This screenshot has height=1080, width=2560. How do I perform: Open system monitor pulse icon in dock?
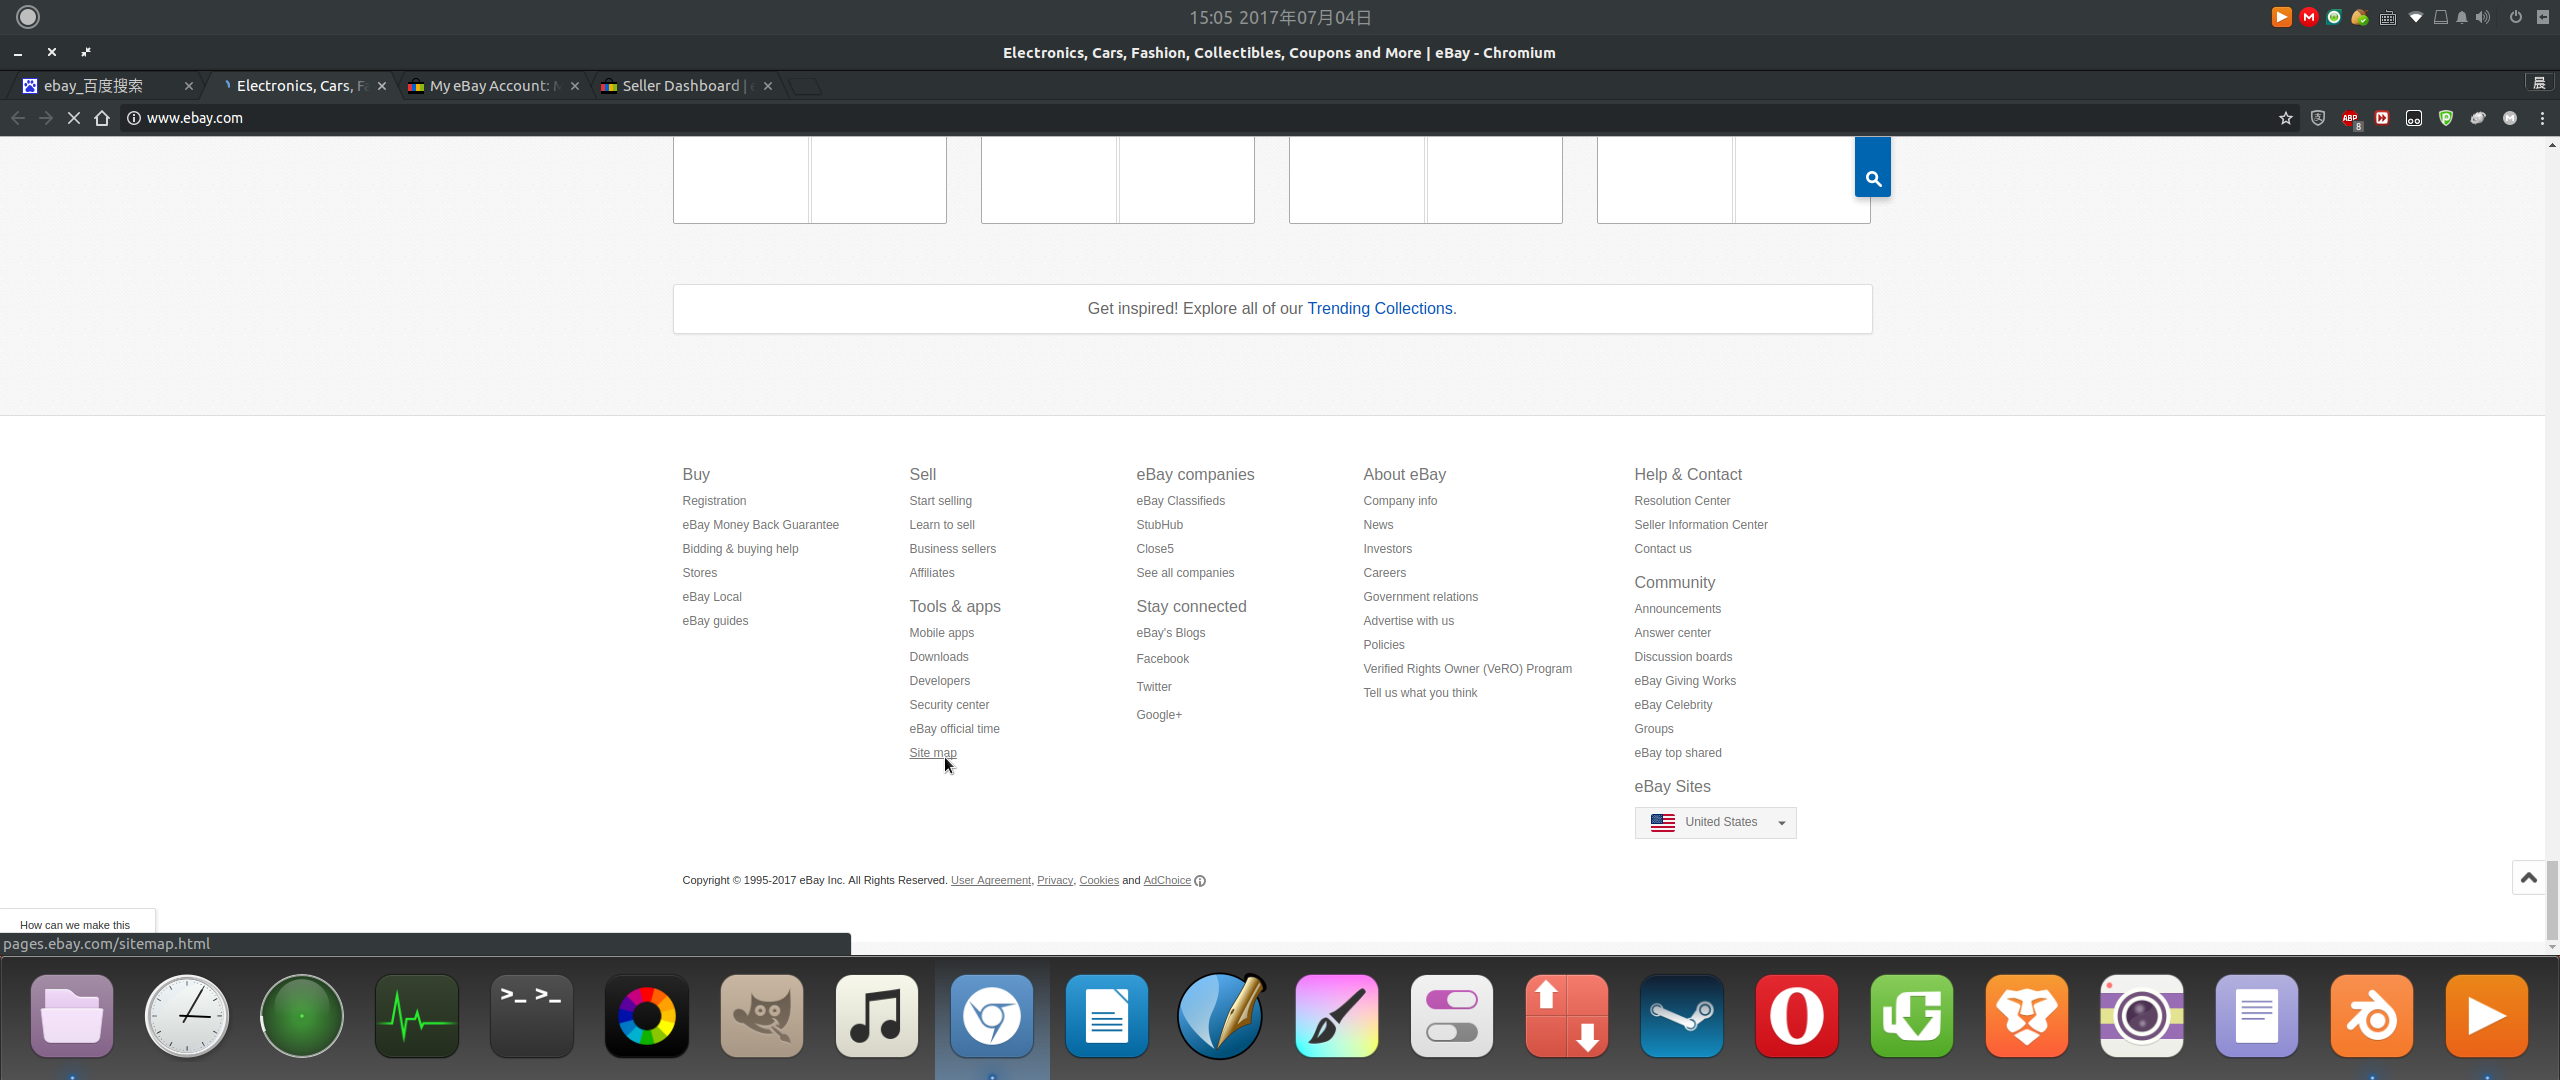click(x=417, y=1016)
